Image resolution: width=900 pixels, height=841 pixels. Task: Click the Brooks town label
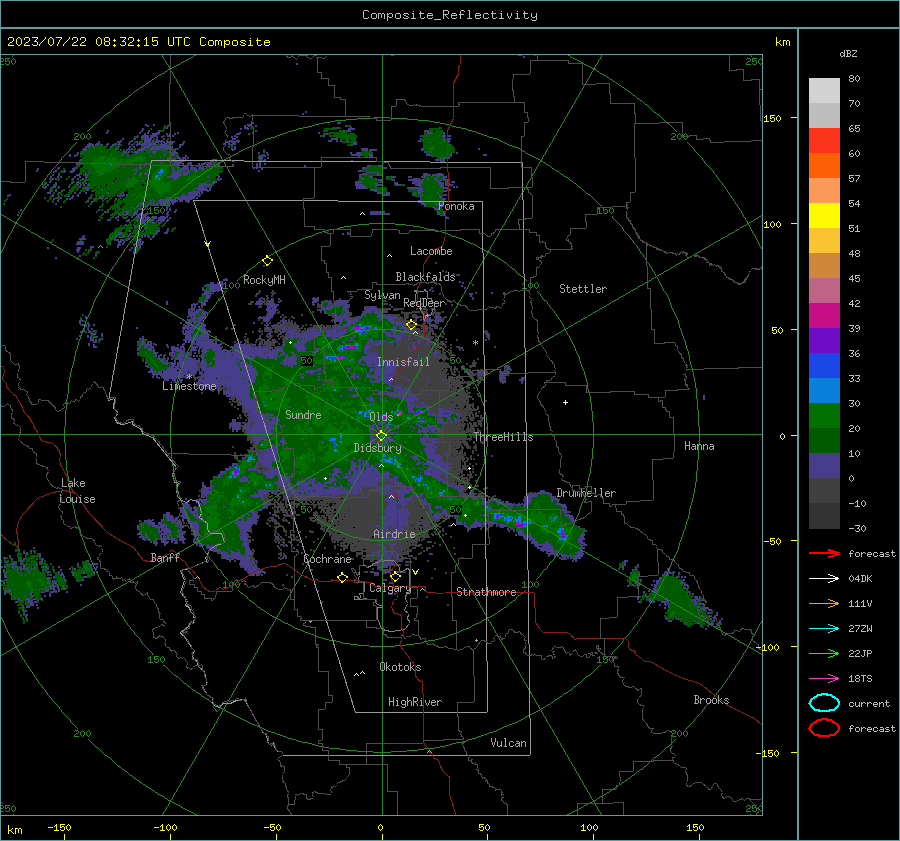pyautogui.click(x=711, y=700)
